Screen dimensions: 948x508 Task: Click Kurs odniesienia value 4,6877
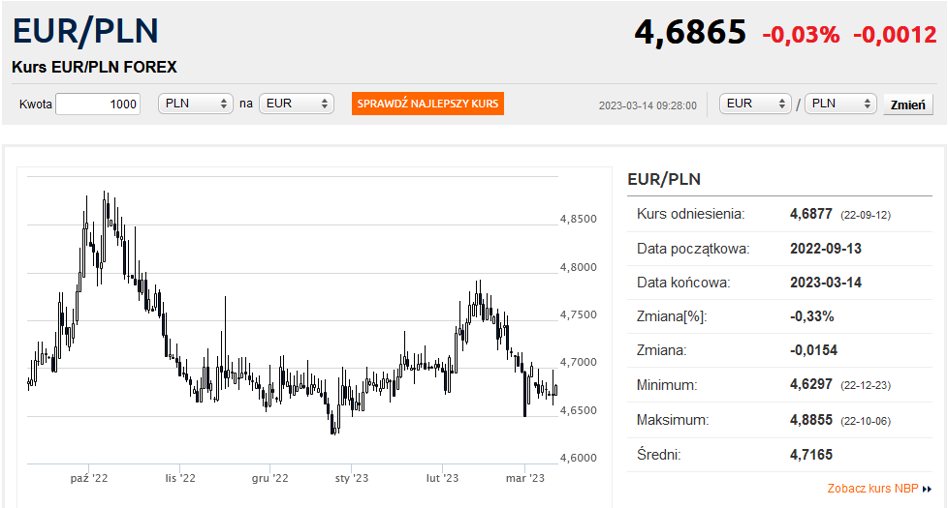[811, 214]
